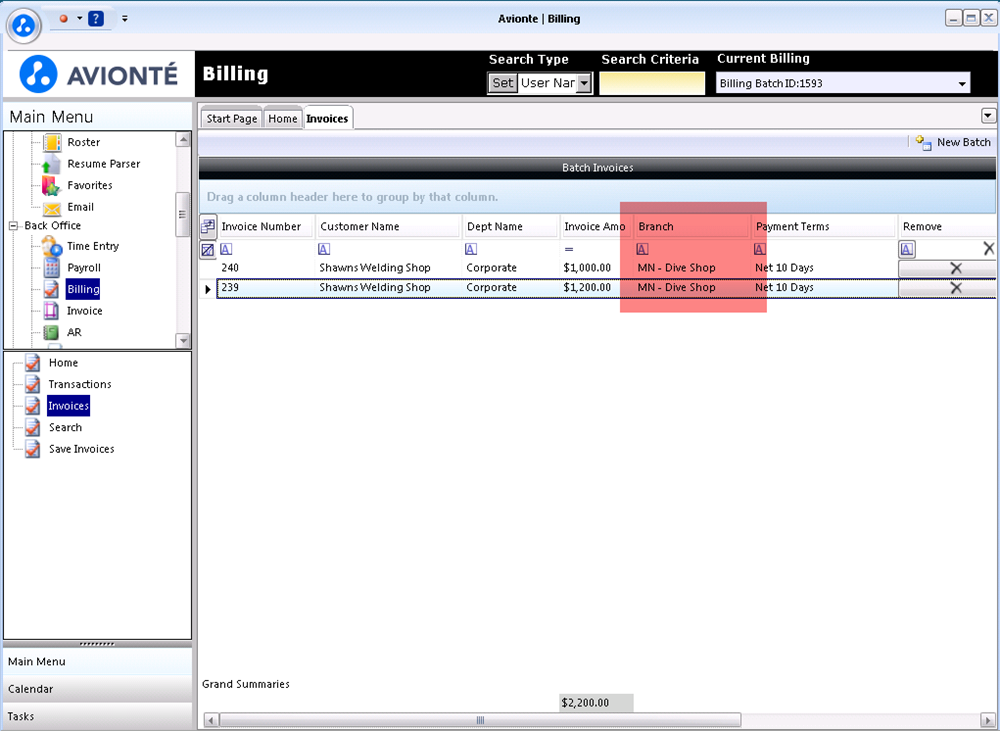The height and width of the screenshot is (731, 1000).
Task: Open the Tasks navigation pane
Action: 98,716
